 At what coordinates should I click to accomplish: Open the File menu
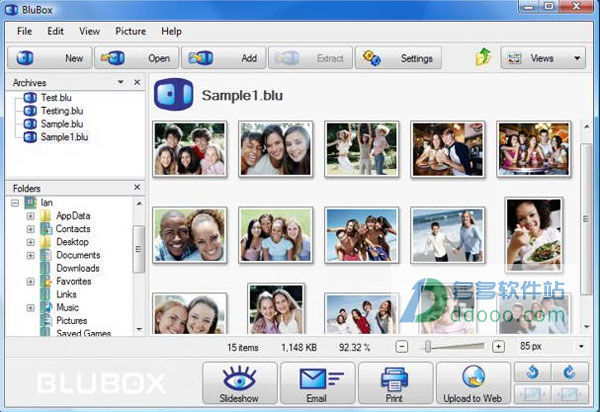[x=24, y=31]
